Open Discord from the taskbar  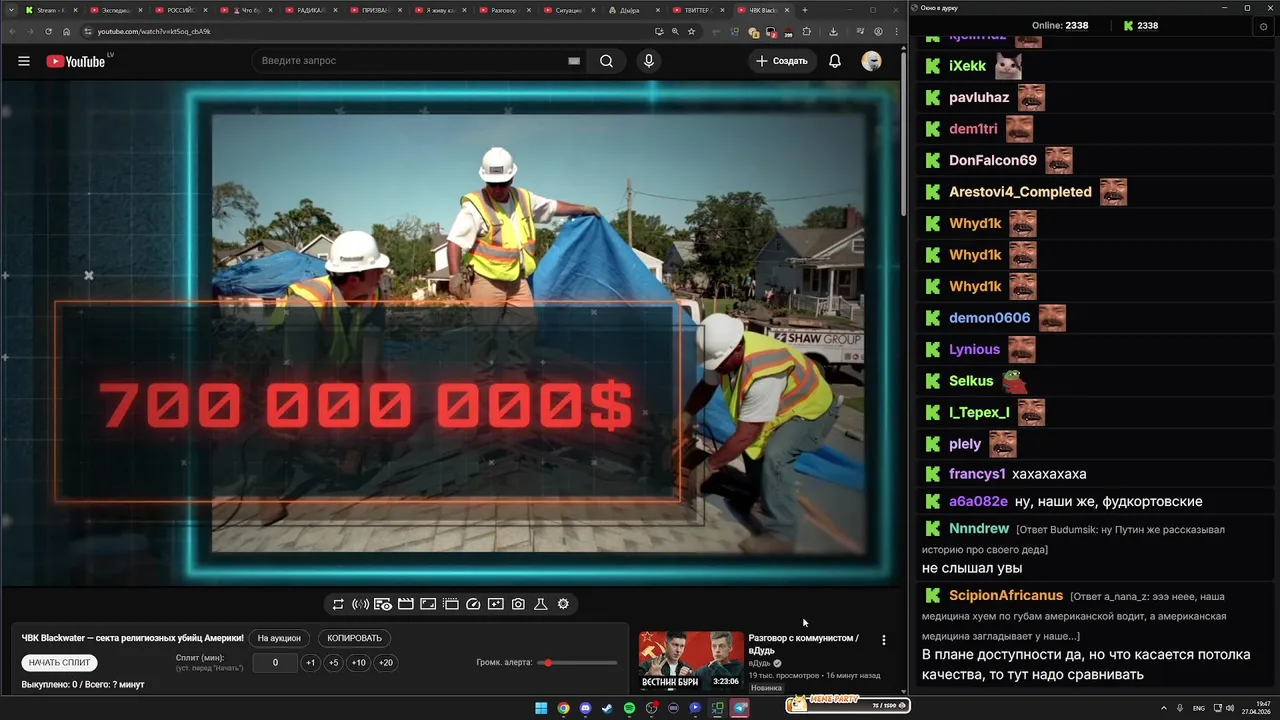click(x=585, y=708)
